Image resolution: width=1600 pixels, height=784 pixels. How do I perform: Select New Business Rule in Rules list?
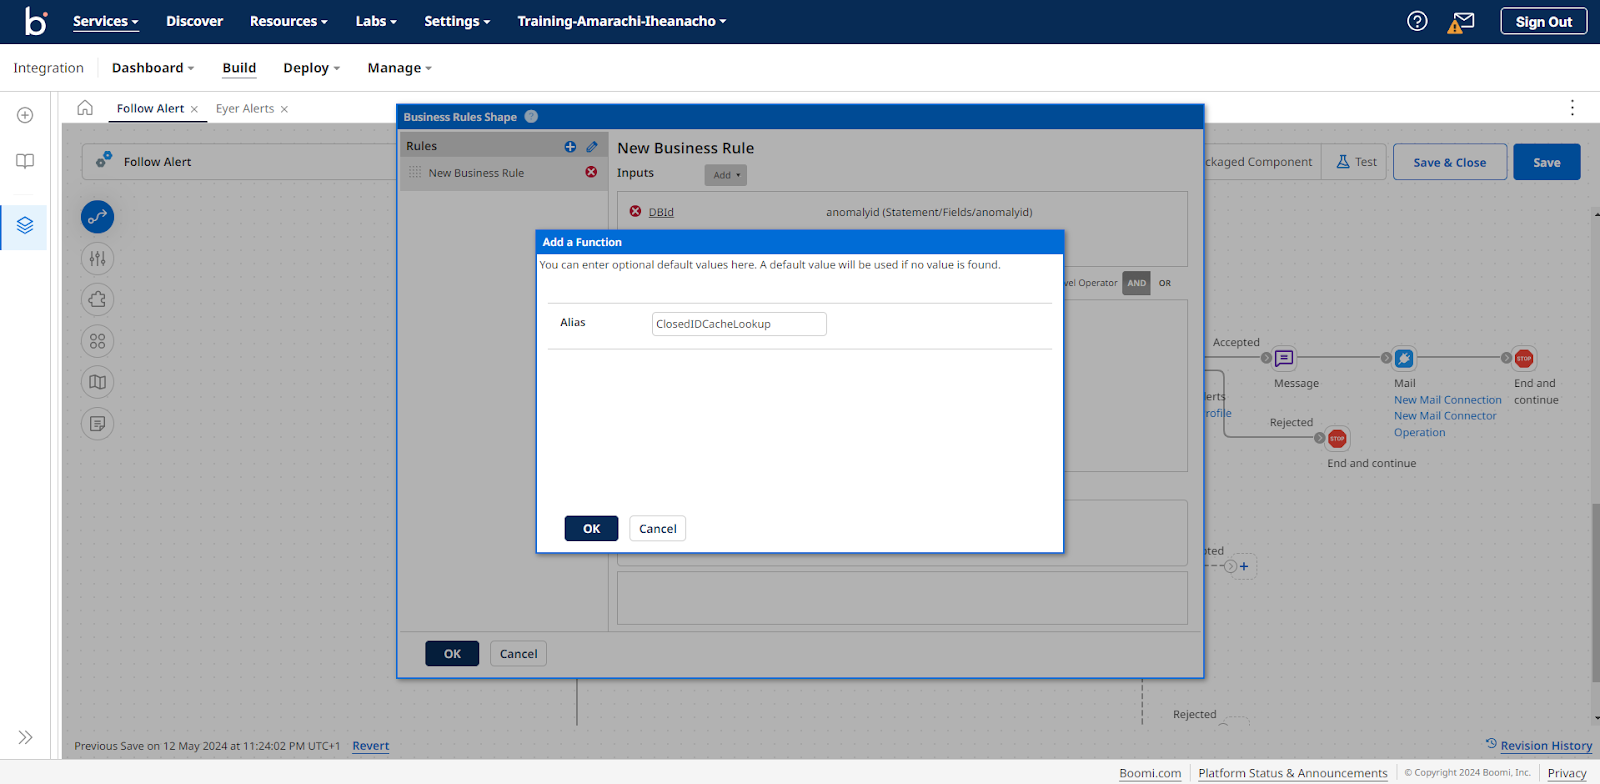476,173
